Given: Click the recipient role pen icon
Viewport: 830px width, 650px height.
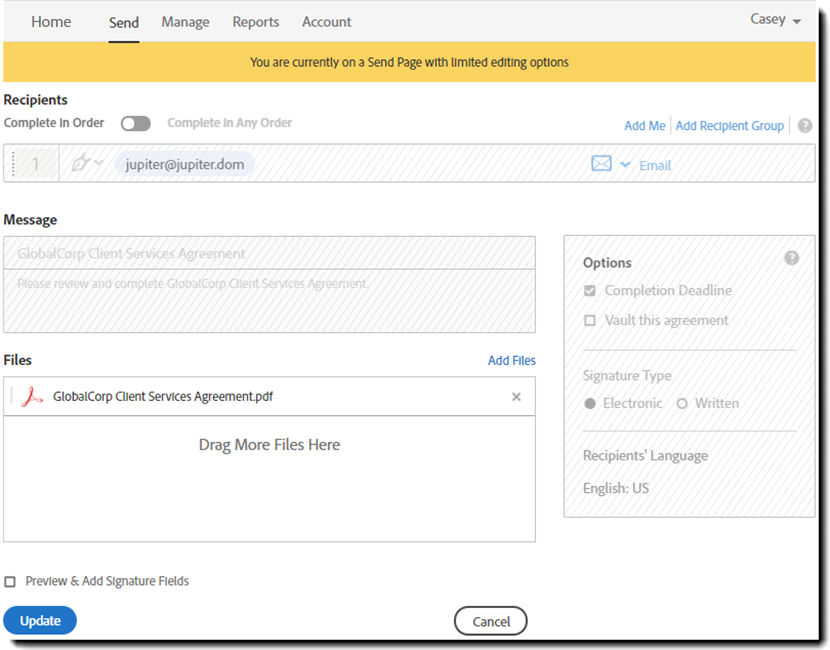Looking at the screenshot, I should coord(82,164).
